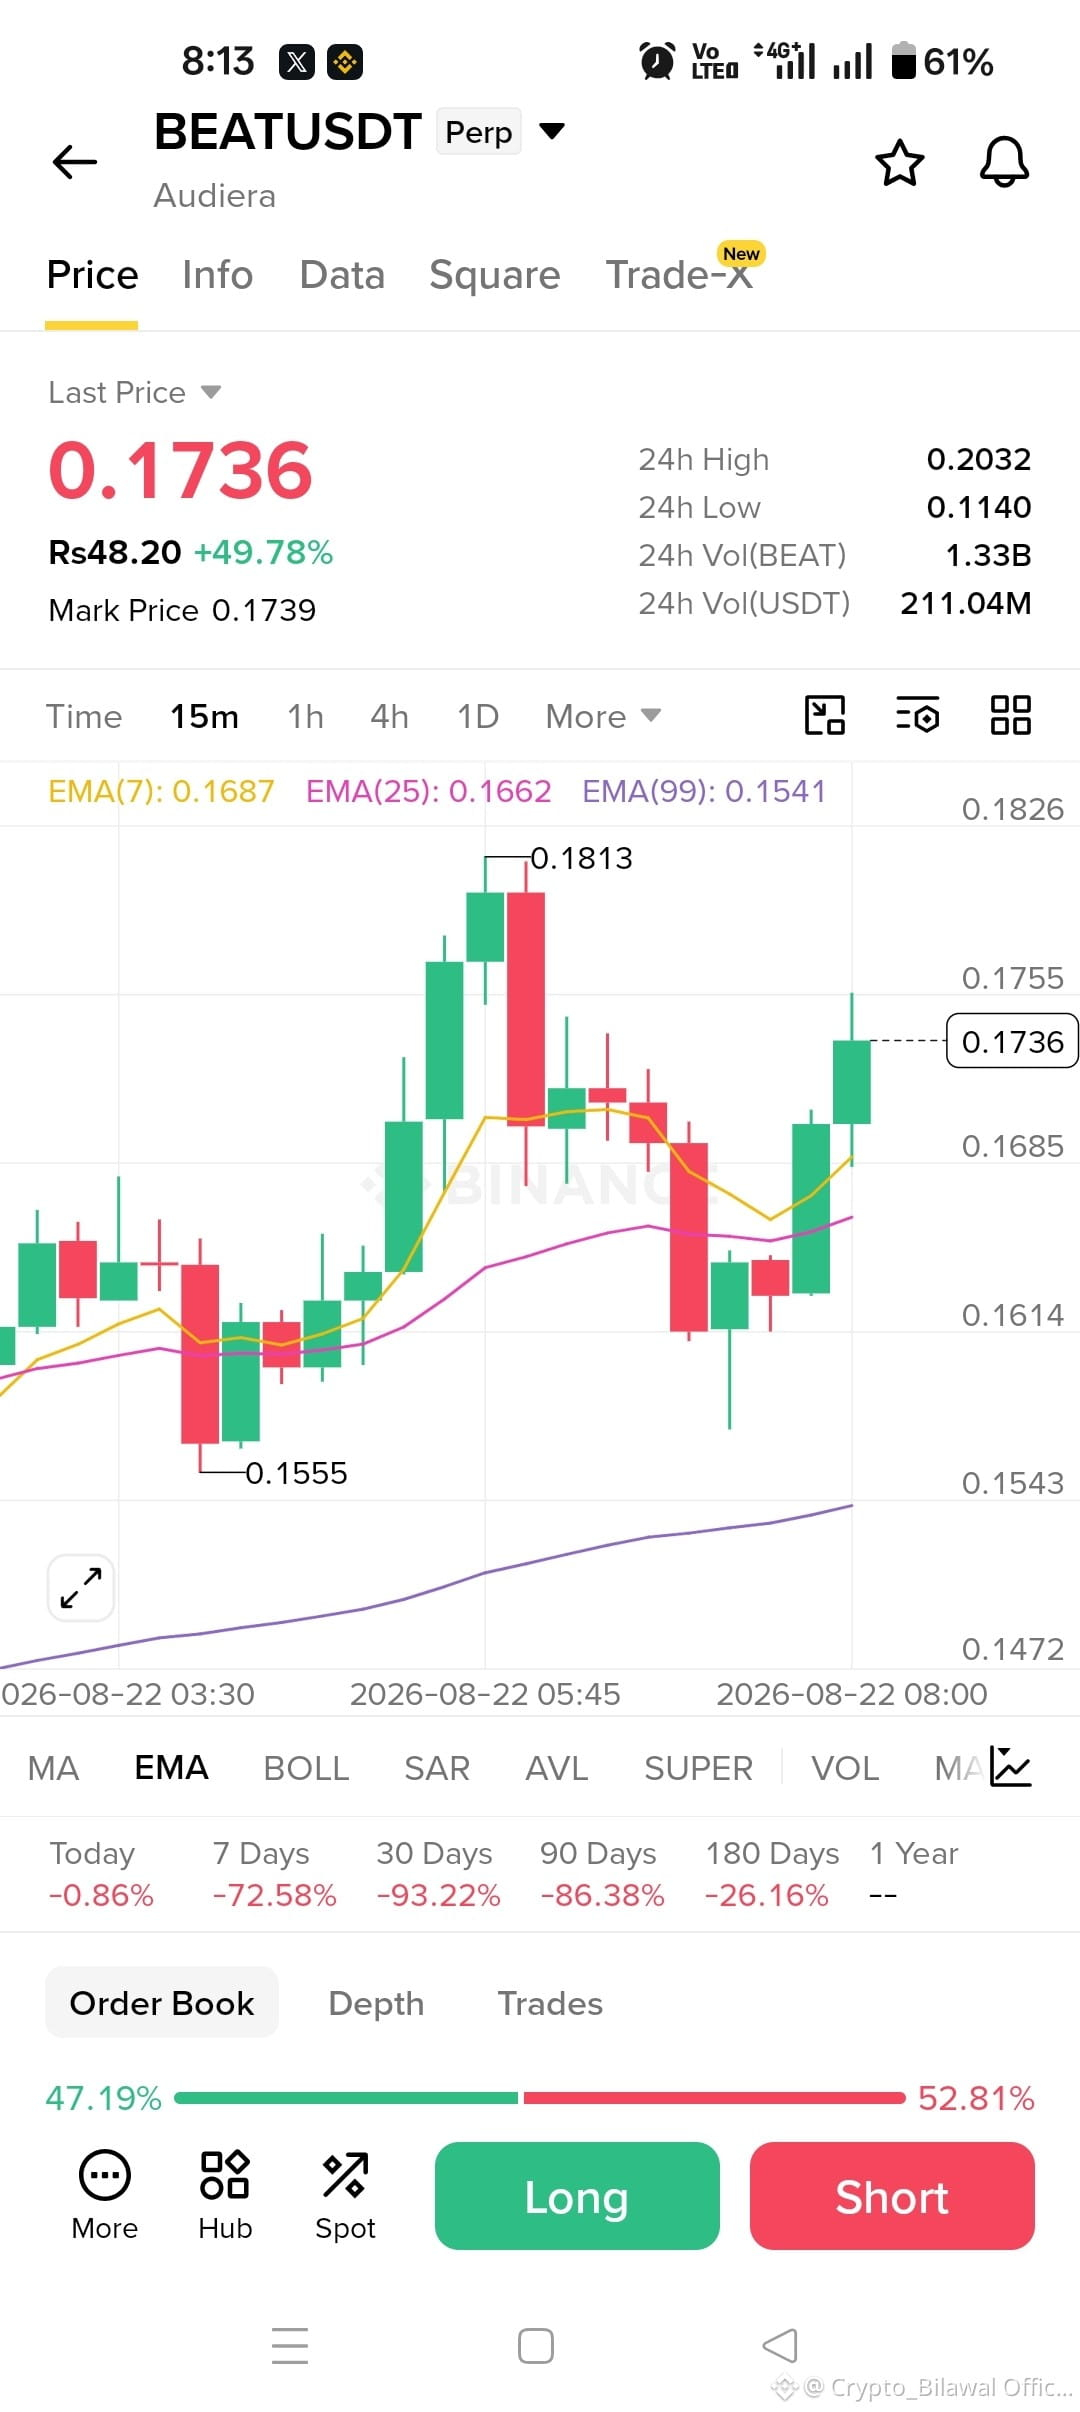The height and width of the screenshot is (2412, 1080).
Task: Tap the EMA(99) value label
Action: pos(704,791)
